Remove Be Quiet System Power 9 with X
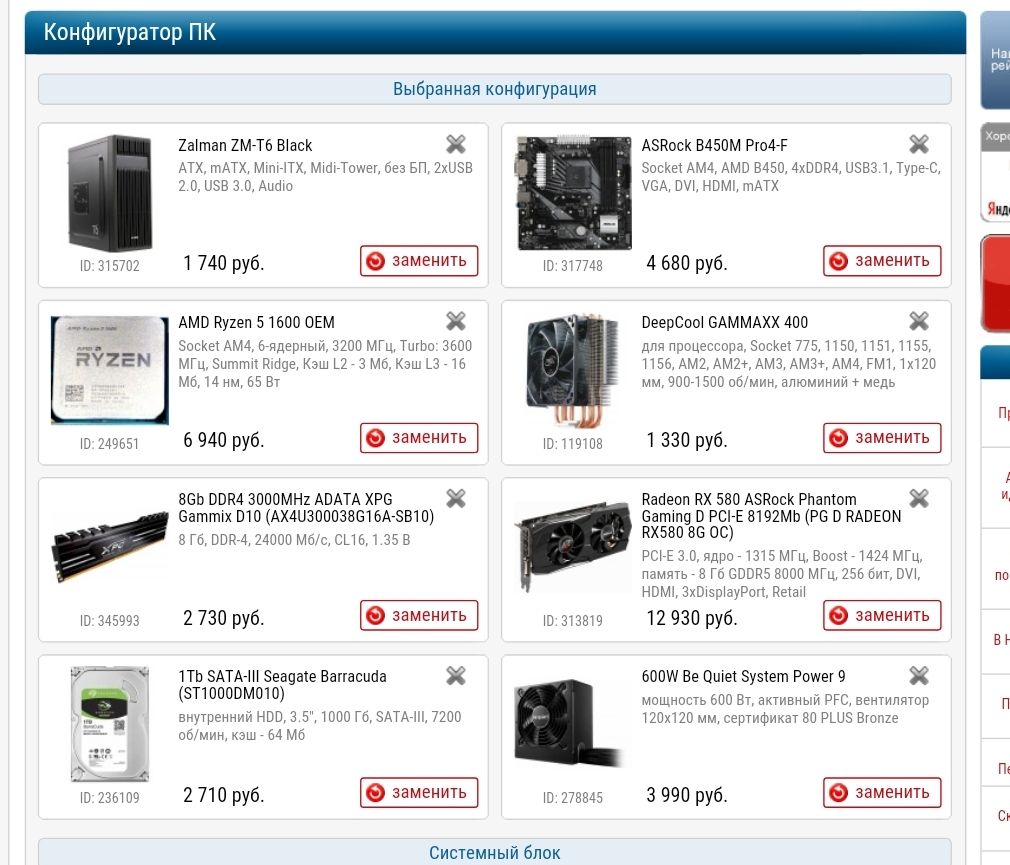Screen dimensions: 1010x865 [x=919, y=675]
